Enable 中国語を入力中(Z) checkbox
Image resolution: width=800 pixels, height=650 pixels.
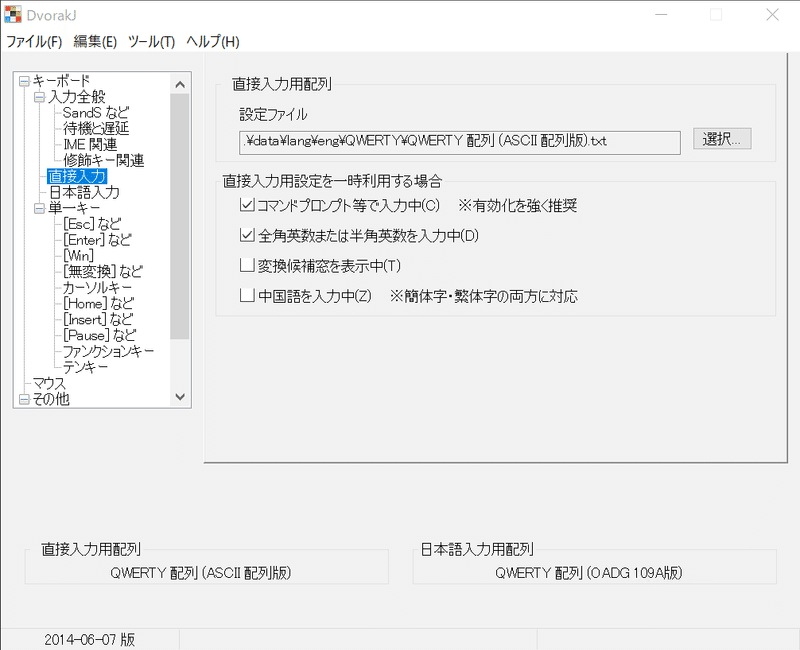[x=247, y=296]
